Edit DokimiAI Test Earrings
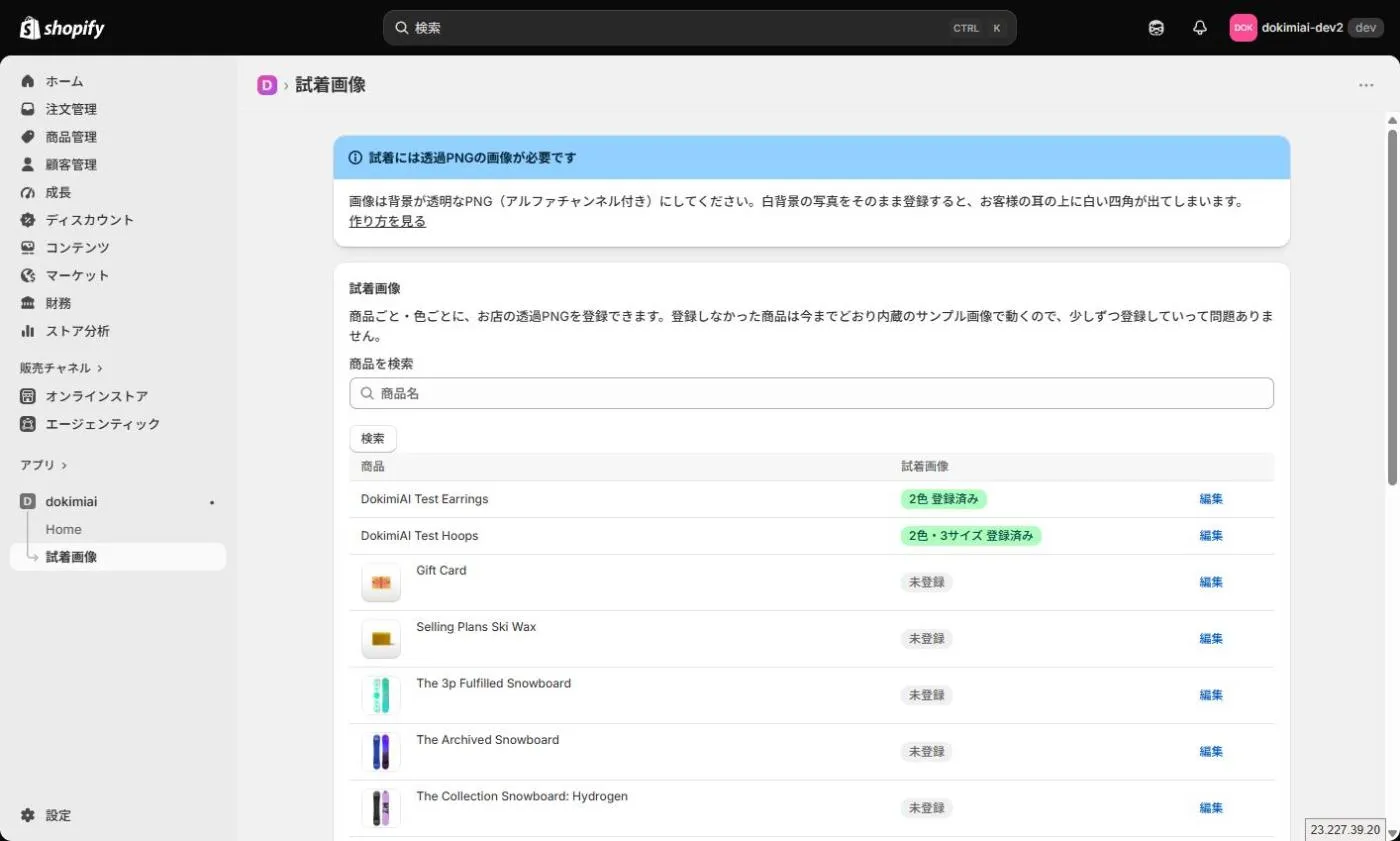The width and height of the screenshot is (1400, 841). pos(1211,499)
